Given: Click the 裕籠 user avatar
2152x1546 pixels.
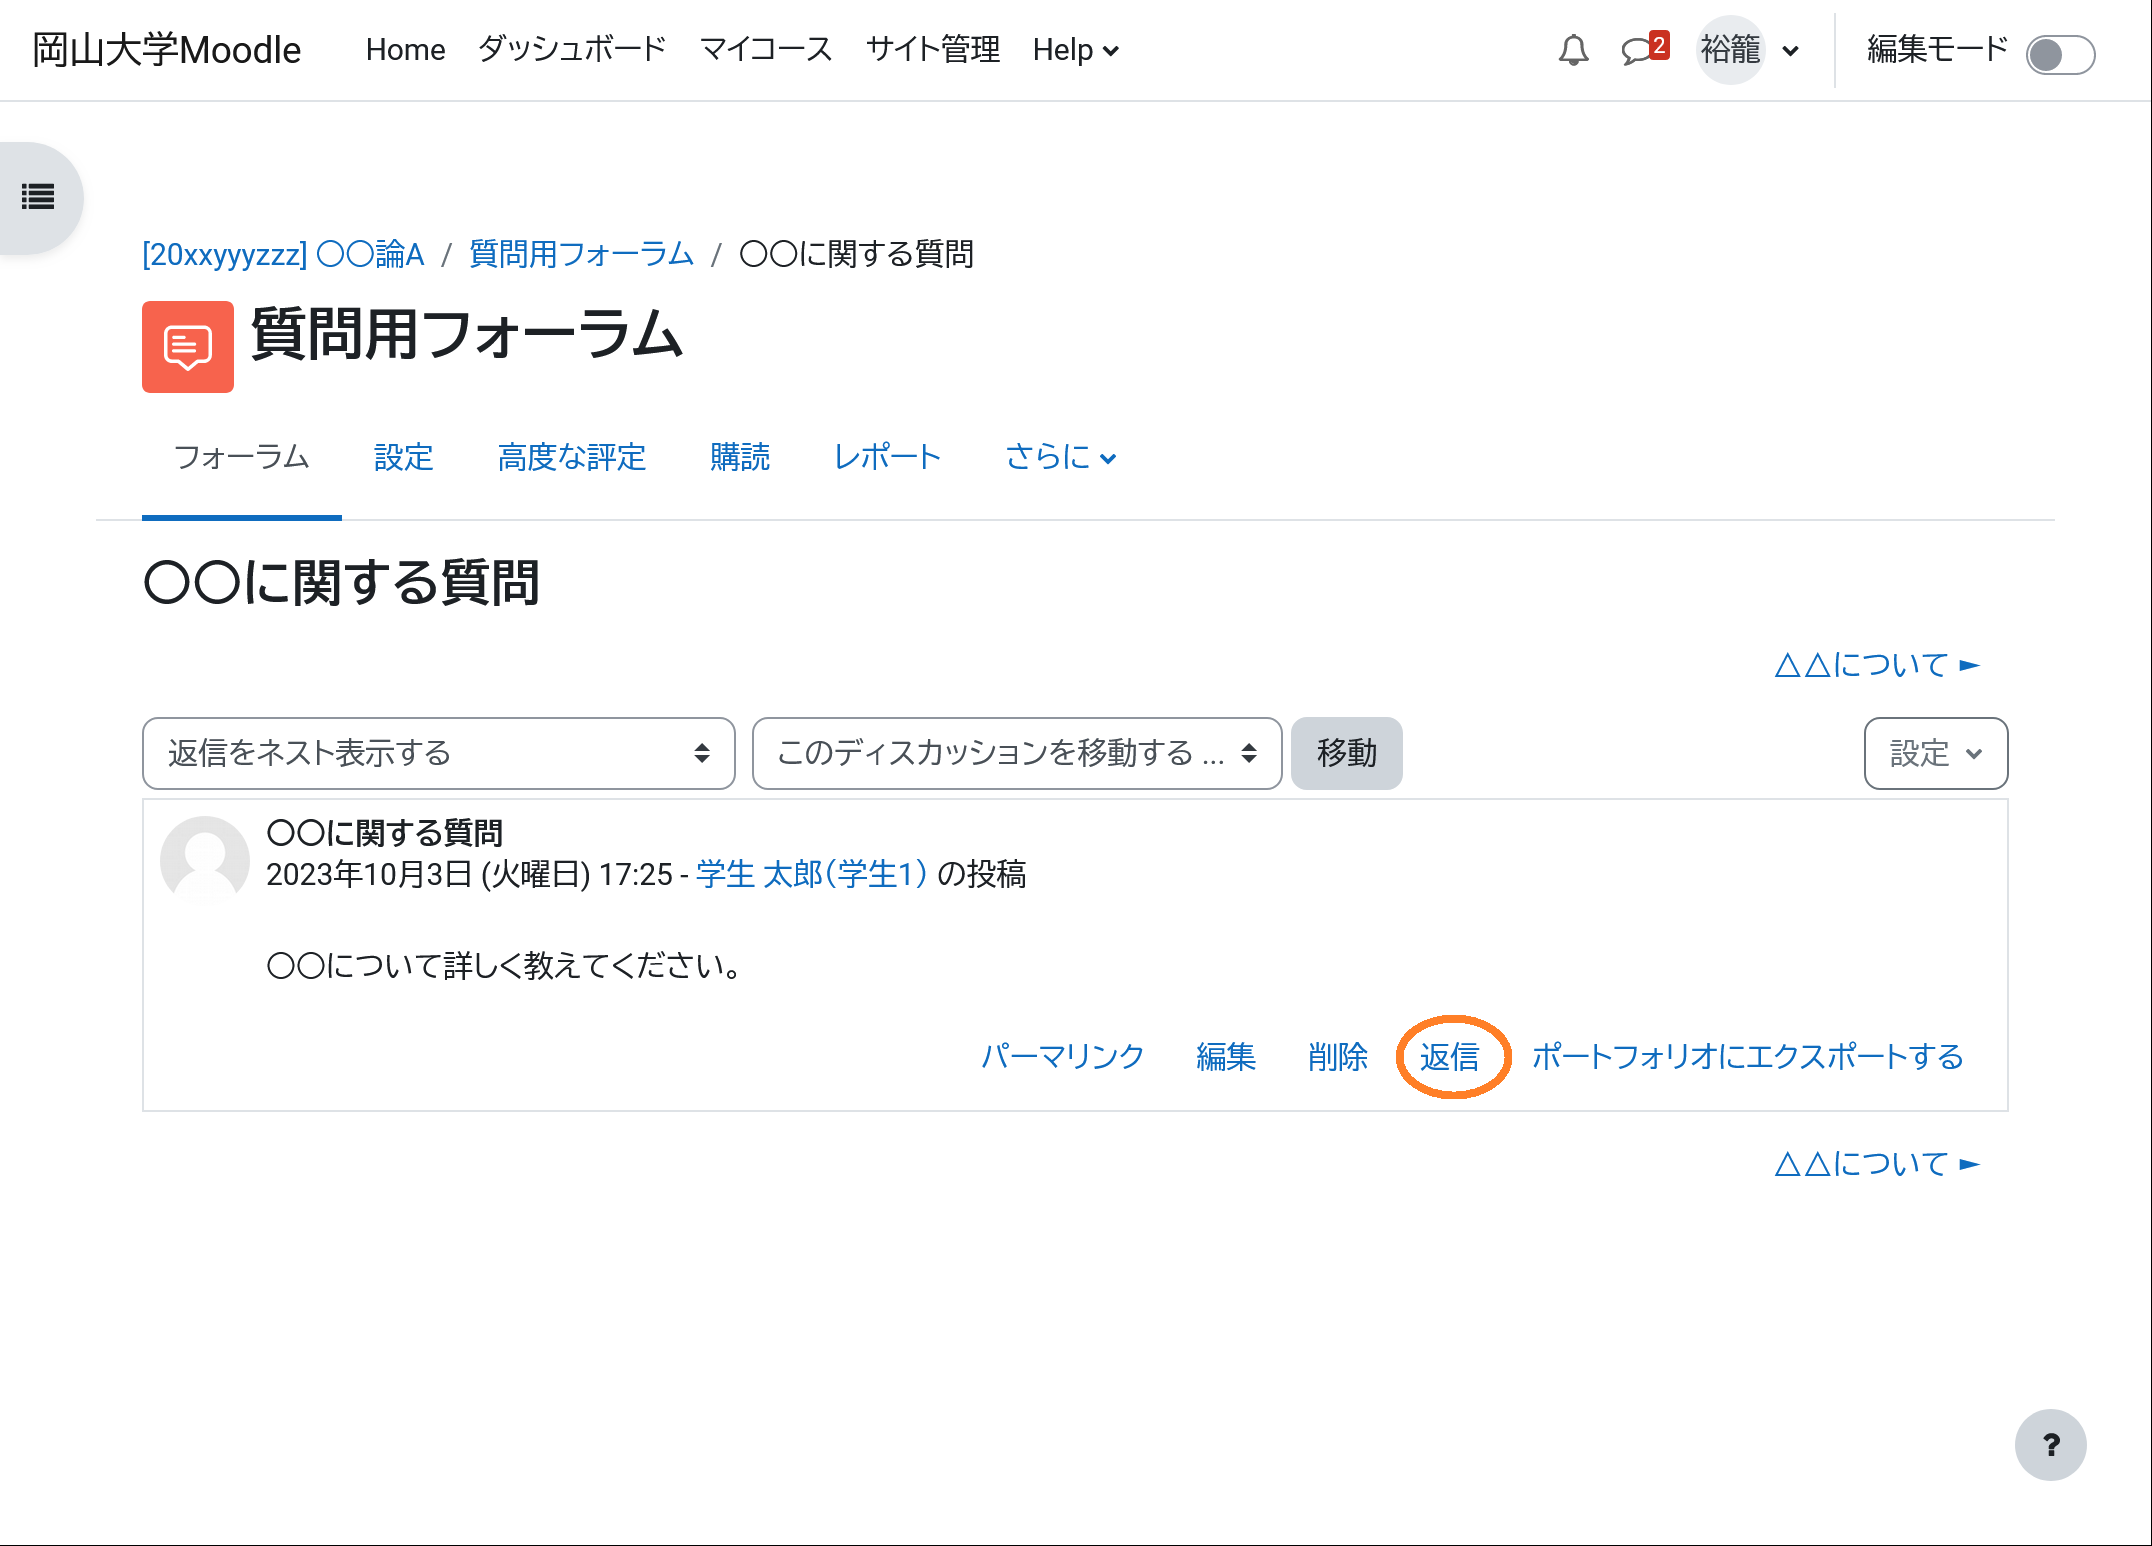Looking at the screenshot, I should 1730,50.
